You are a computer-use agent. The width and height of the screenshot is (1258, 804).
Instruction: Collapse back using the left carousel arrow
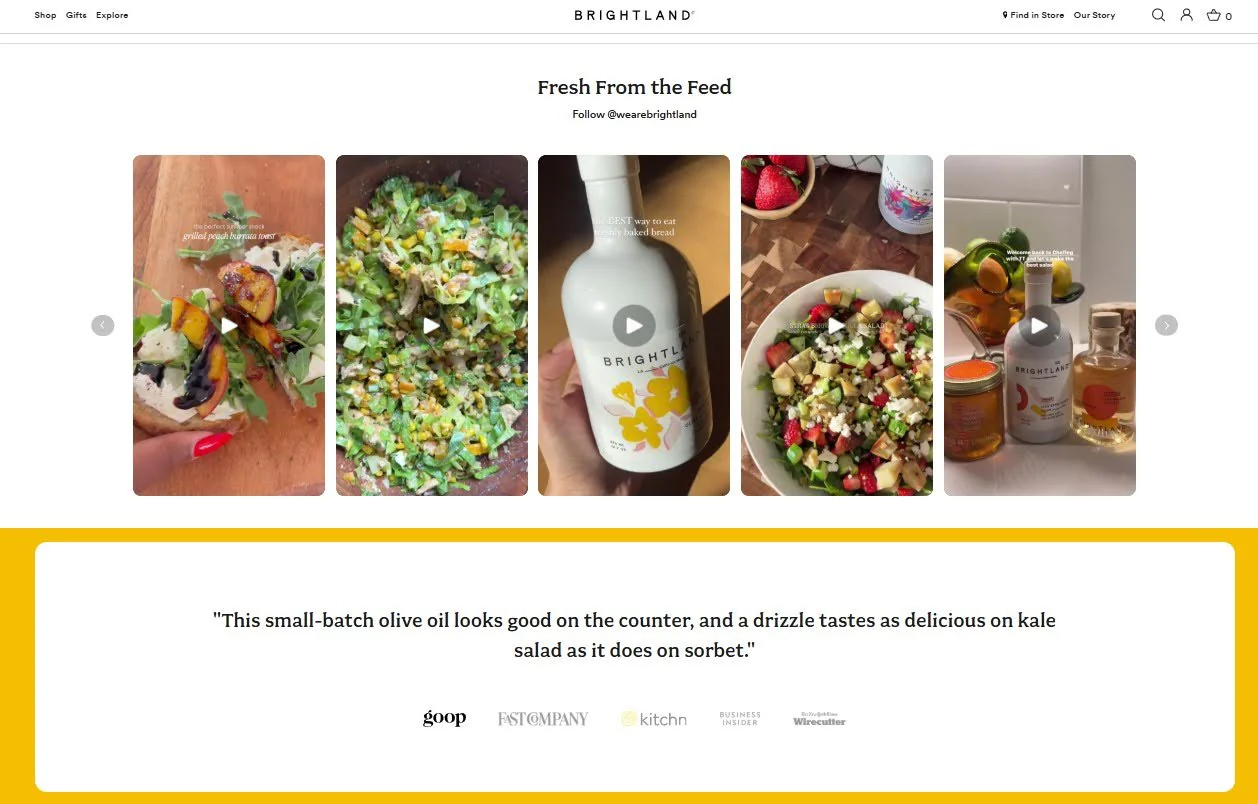(102, 325)
